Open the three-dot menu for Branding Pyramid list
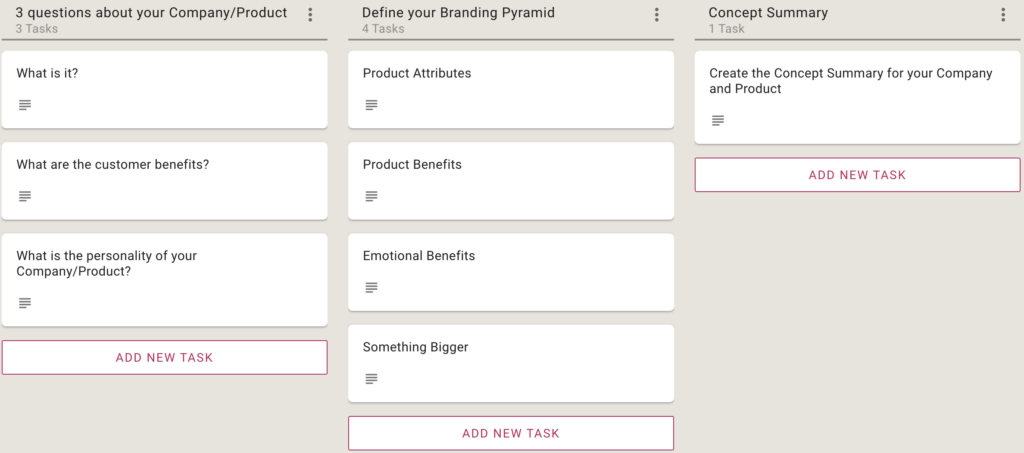This screenshot has height=453, width=1024. coord(656,15)
